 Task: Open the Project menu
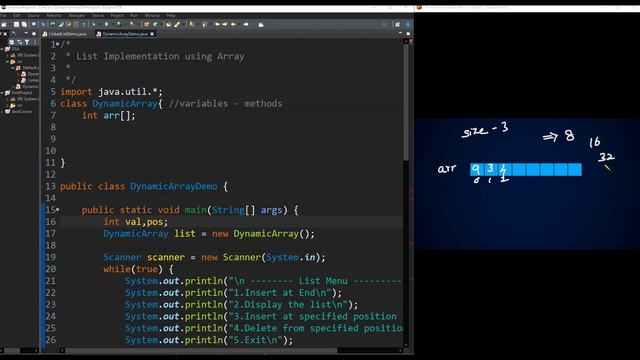[117, 16]
